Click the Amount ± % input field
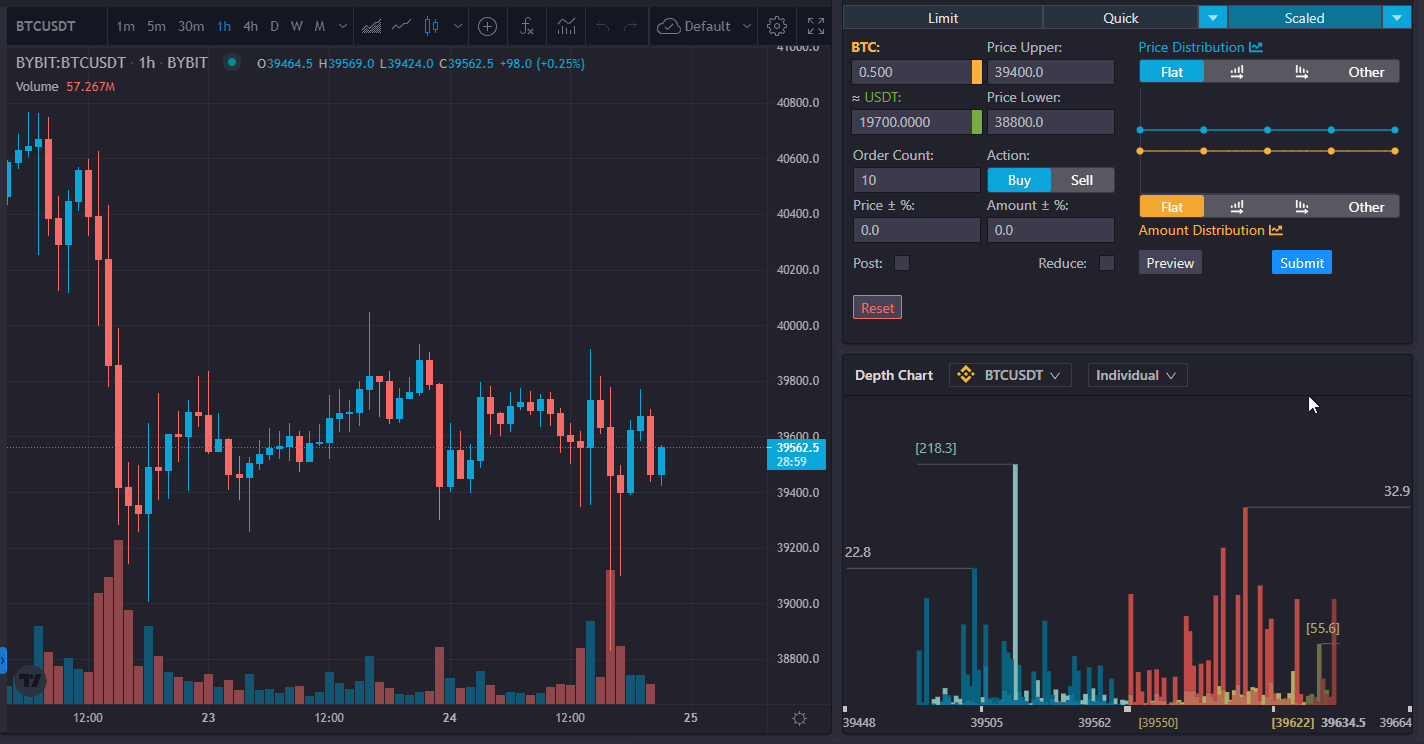 pos(1050,230)
